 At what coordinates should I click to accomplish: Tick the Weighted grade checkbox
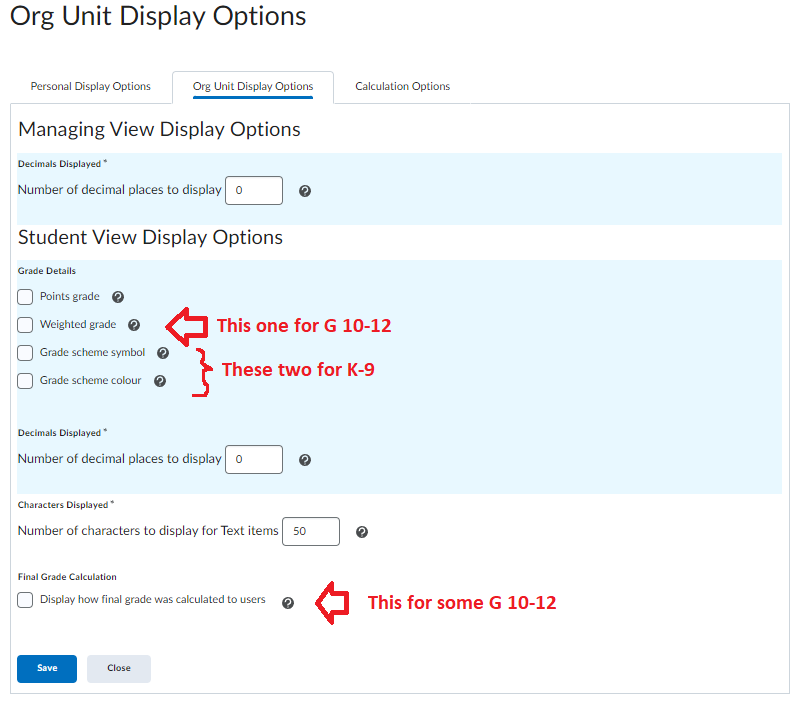(x=25, y=325)
